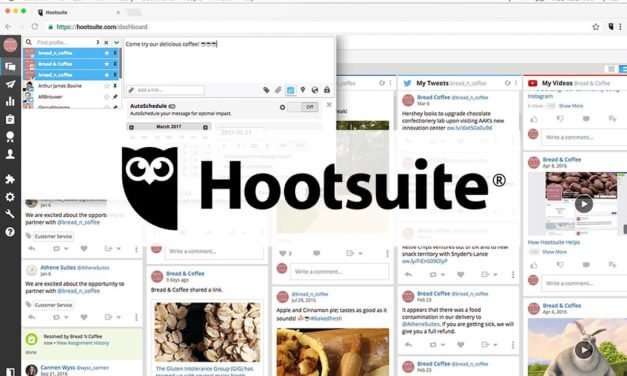Click the tag icon in compose toolbar
Screen dimensions: 627x376
click(x=266, y=90)
